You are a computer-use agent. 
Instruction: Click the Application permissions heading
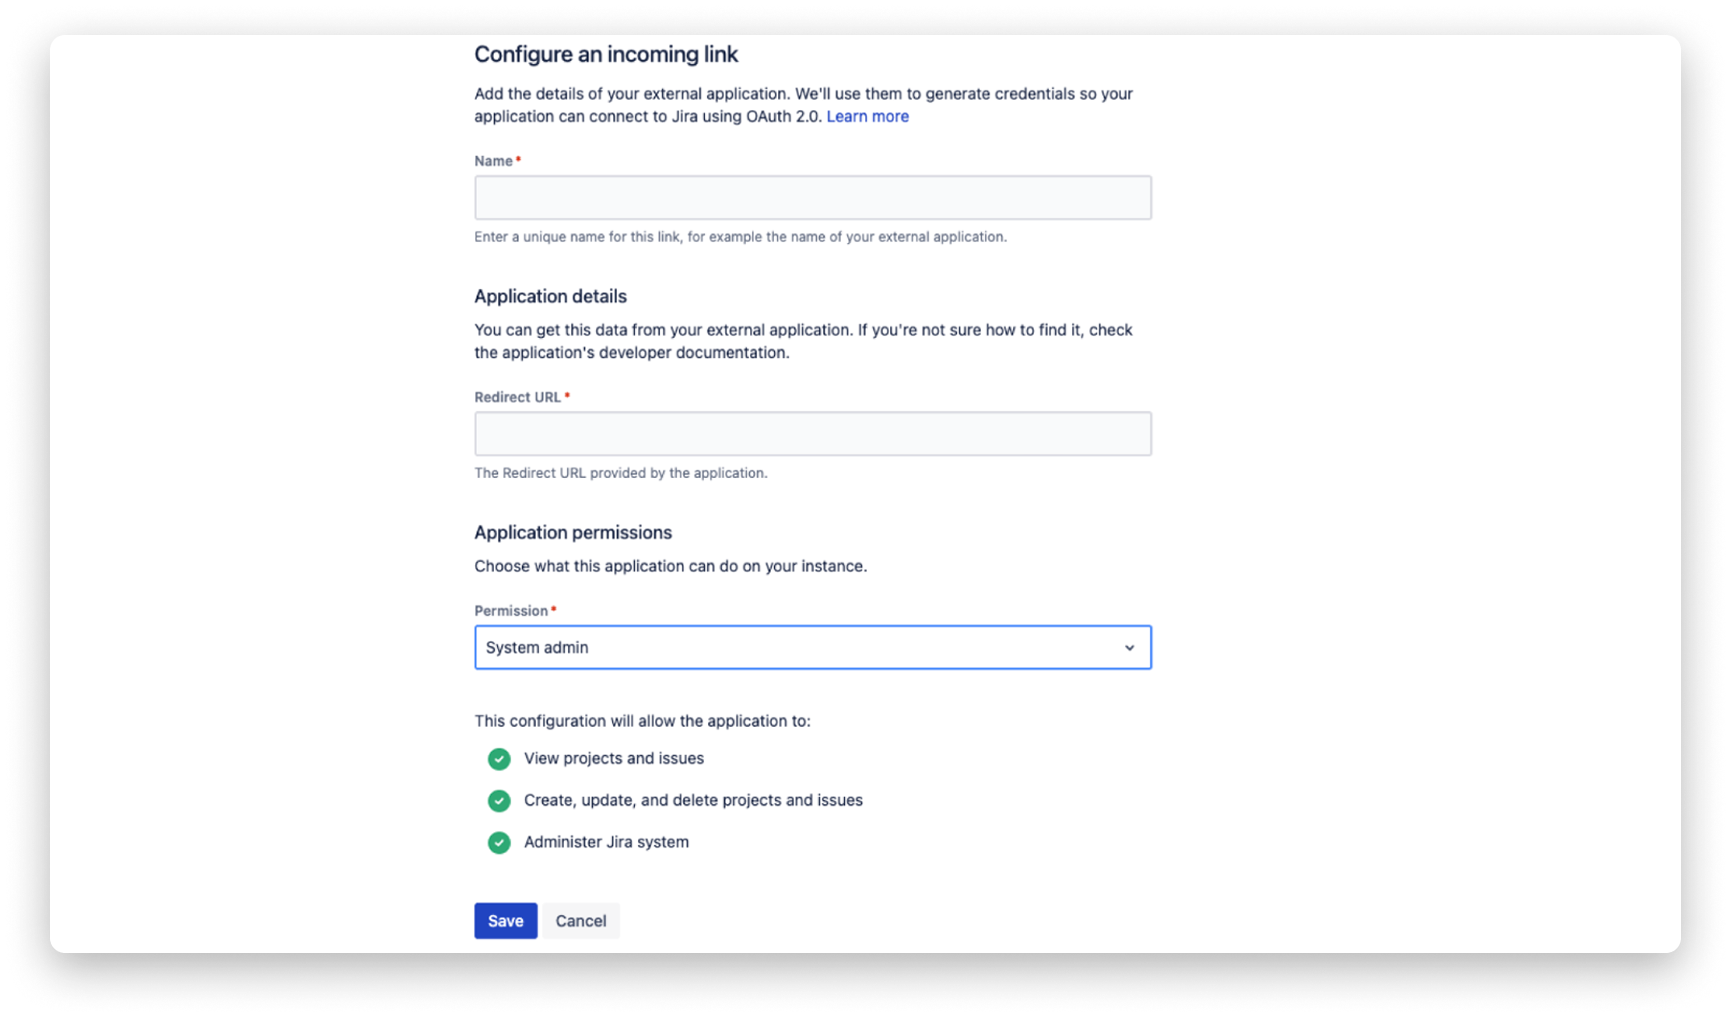[x=573, y=532]
